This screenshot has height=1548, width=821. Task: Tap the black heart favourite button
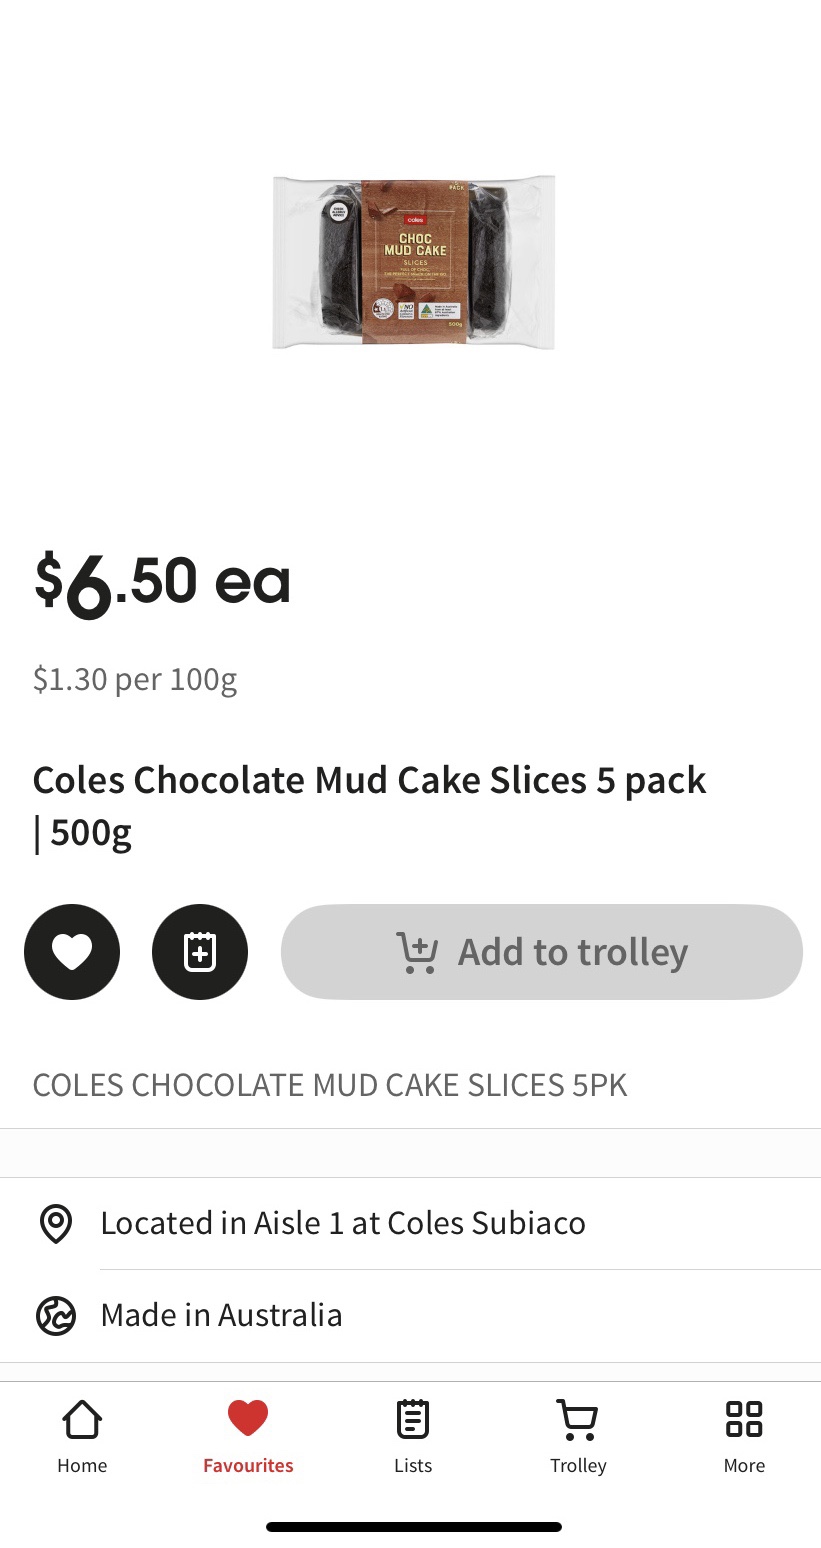click(x=72, y=952)
